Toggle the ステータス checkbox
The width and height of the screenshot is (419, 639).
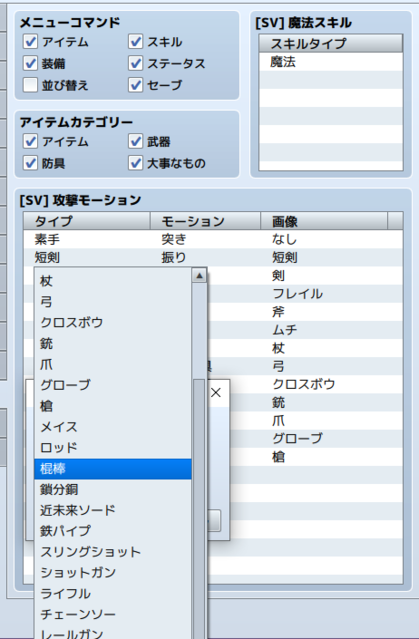[135, 63]
